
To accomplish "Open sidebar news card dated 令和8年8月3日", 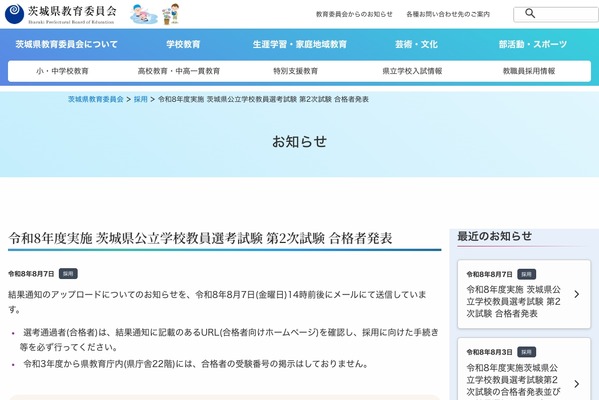I will pos(524,369).
